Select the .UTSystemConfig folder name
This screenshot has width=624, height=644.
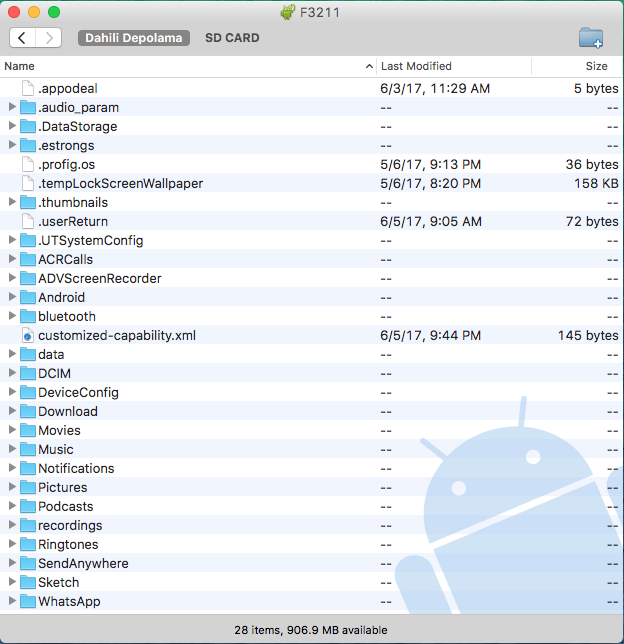click(90, 241)
